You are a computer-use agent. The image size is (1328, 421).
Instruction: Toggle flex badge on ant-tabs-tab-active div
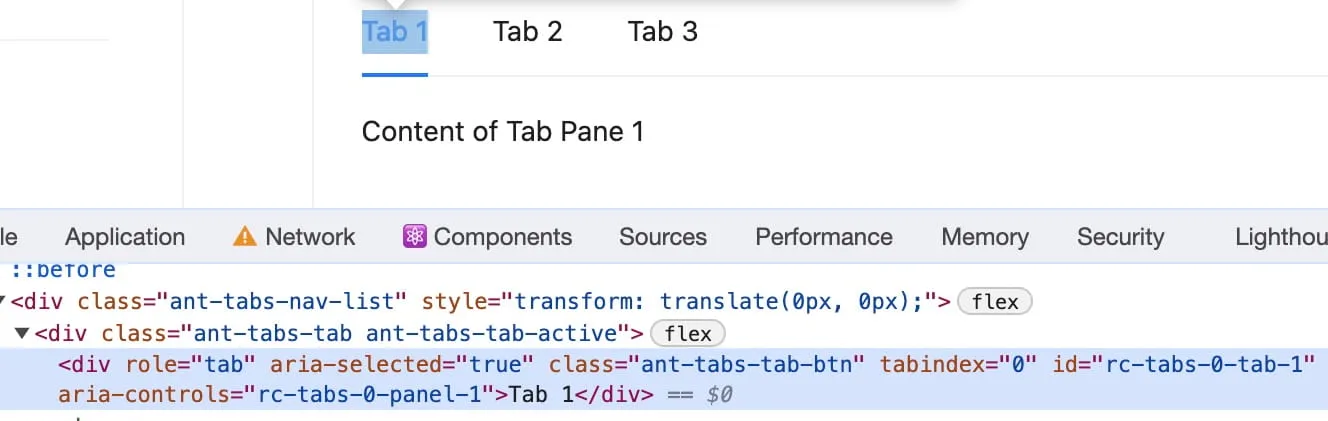tap(687, 333)
